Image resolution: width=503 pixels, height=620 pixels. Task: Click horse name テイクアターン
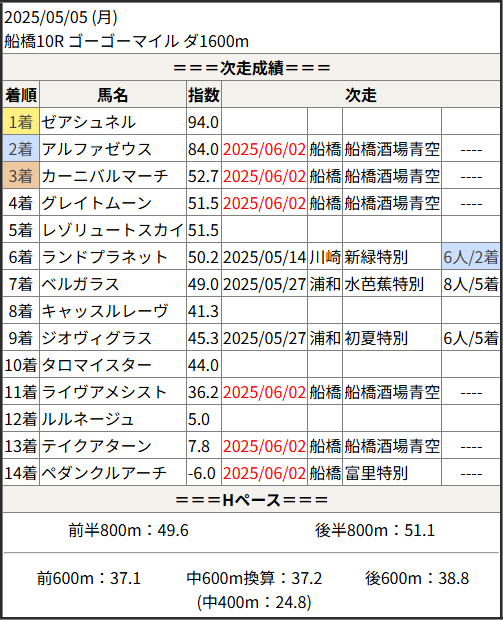coord(96,446)
